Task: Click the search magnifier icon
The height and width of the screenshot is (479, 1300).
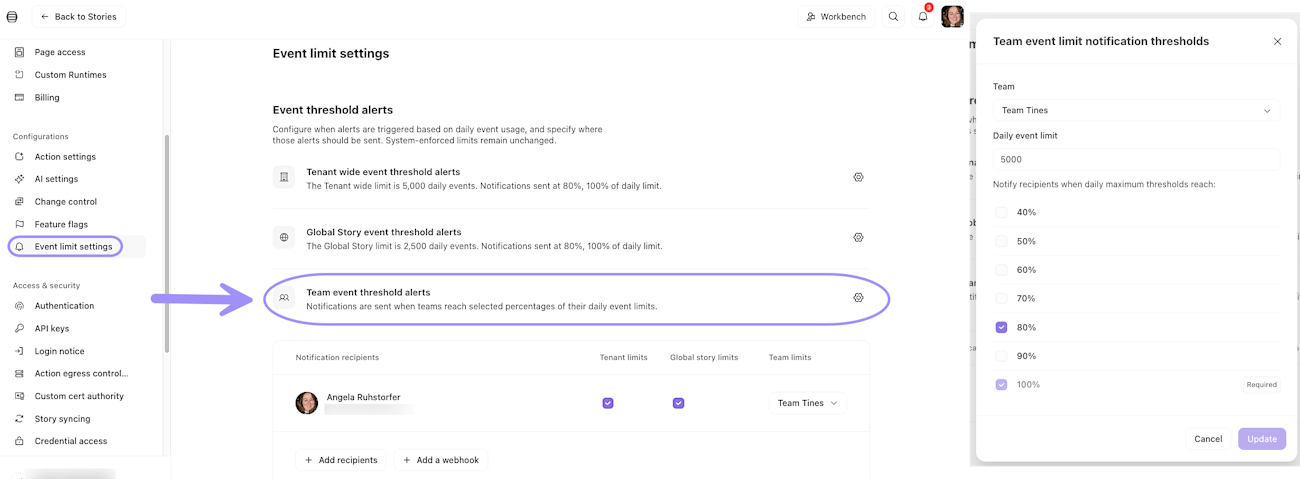Action: tap(893, 17)
